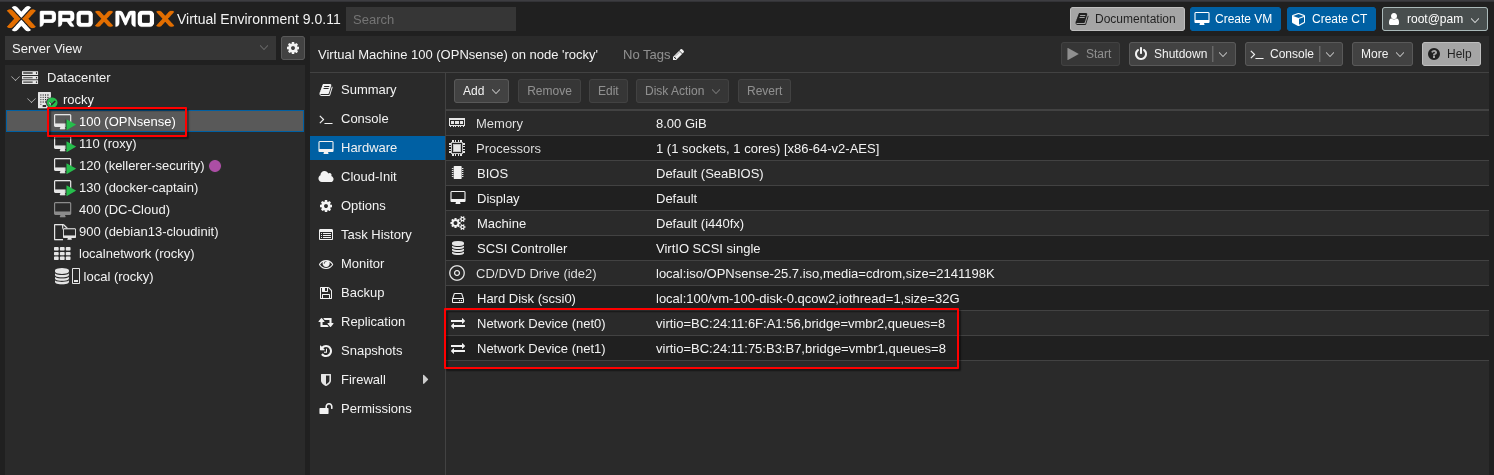Expand the Shutdown dropdown arrow
The image size is (1494, 475).
tap(1224, 54)
